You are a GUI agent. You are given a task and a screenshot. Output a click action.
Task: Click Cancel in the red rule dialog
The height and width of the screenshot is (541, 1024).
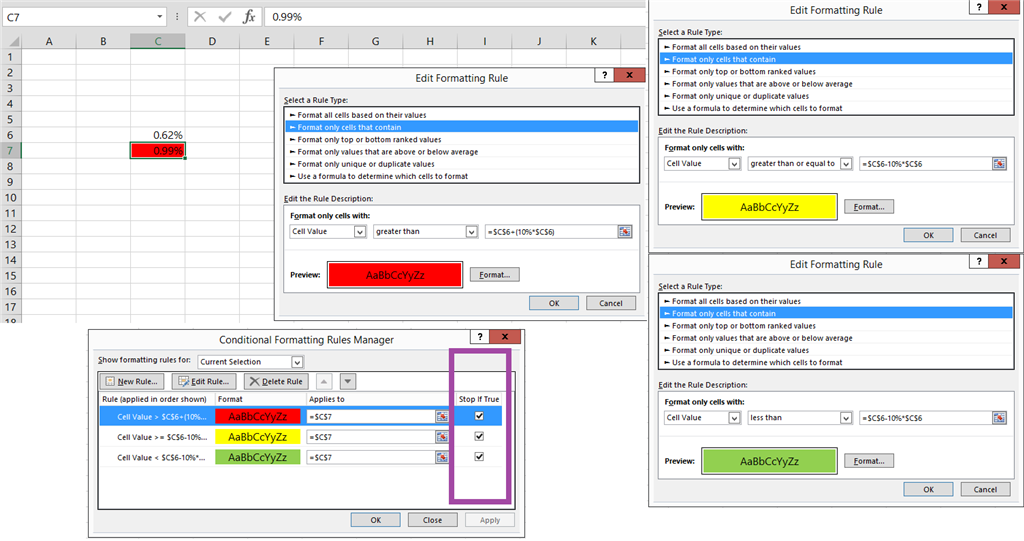(x=611, y=303)
